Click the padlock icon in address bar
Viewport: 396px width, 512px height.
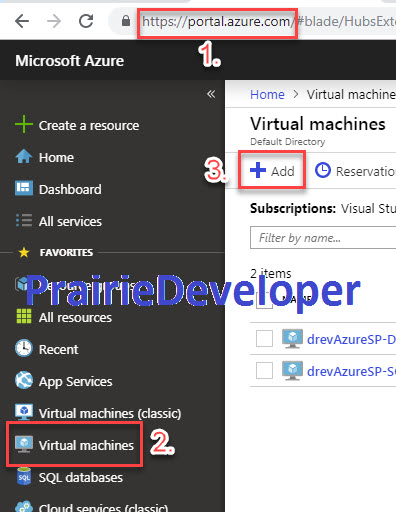click(x=126, y=21)
